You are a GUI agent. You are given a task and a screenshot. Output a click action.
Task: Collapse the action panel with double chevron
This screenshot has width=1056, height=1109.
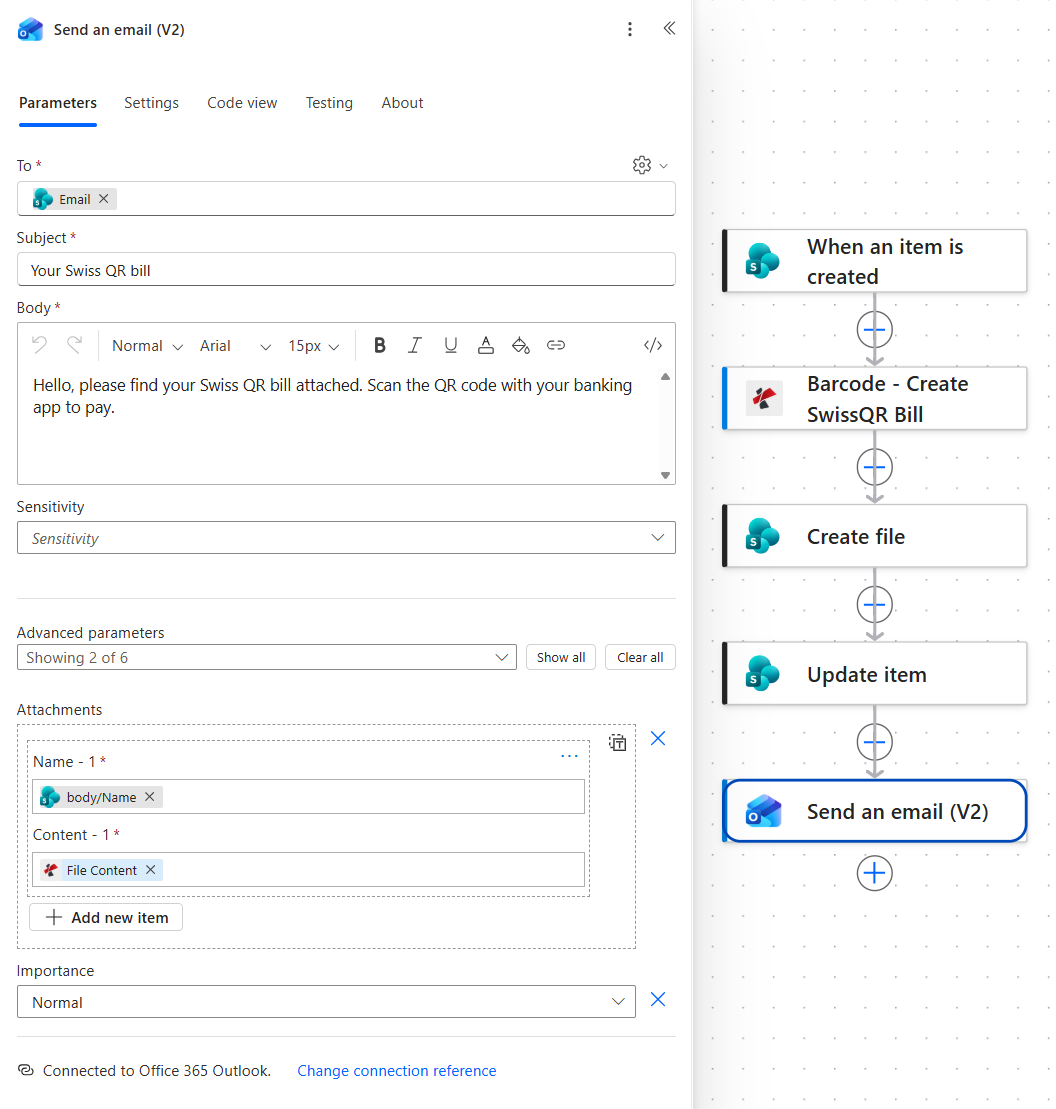coord(669,28)
